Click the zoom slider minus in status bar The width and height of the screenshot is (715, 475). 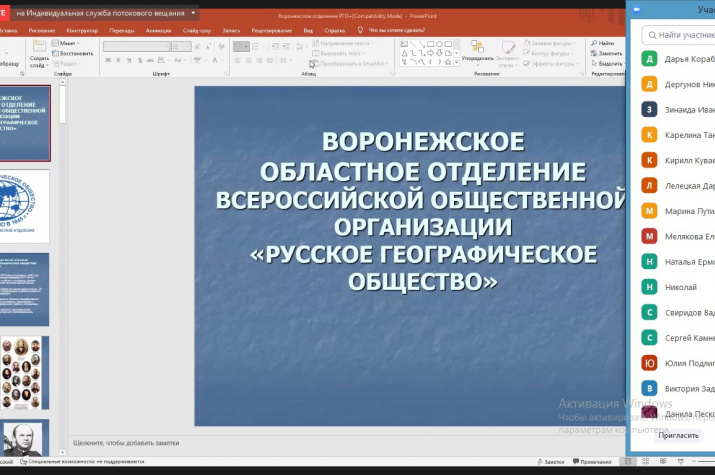click(x=695, y=462)
